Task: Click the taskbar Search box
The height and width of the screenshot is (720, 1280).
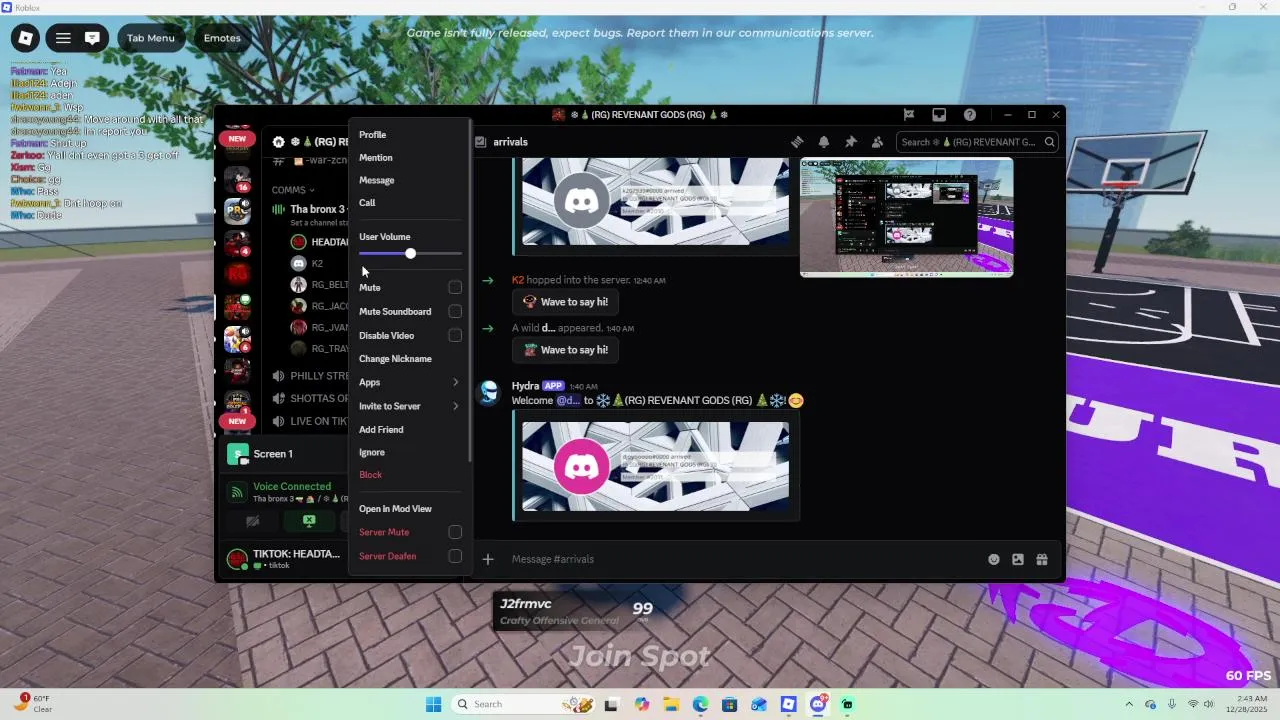Action: [x=524, y=705]
